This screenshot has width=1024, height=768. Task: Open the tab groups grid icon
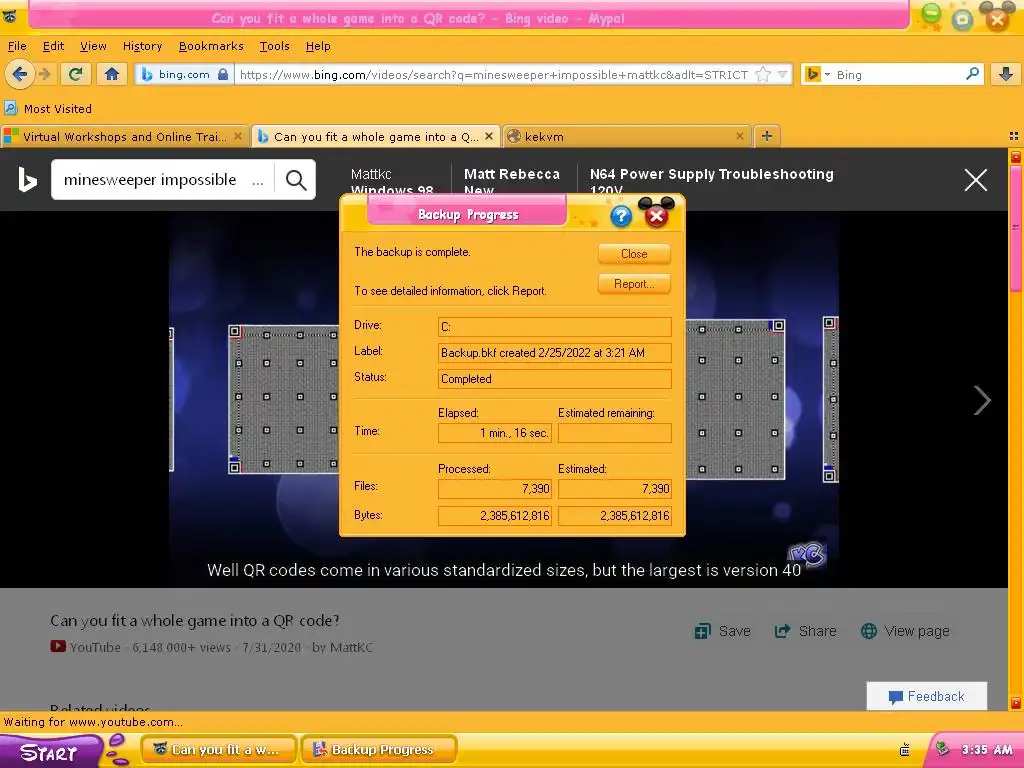pos(1014,136)
